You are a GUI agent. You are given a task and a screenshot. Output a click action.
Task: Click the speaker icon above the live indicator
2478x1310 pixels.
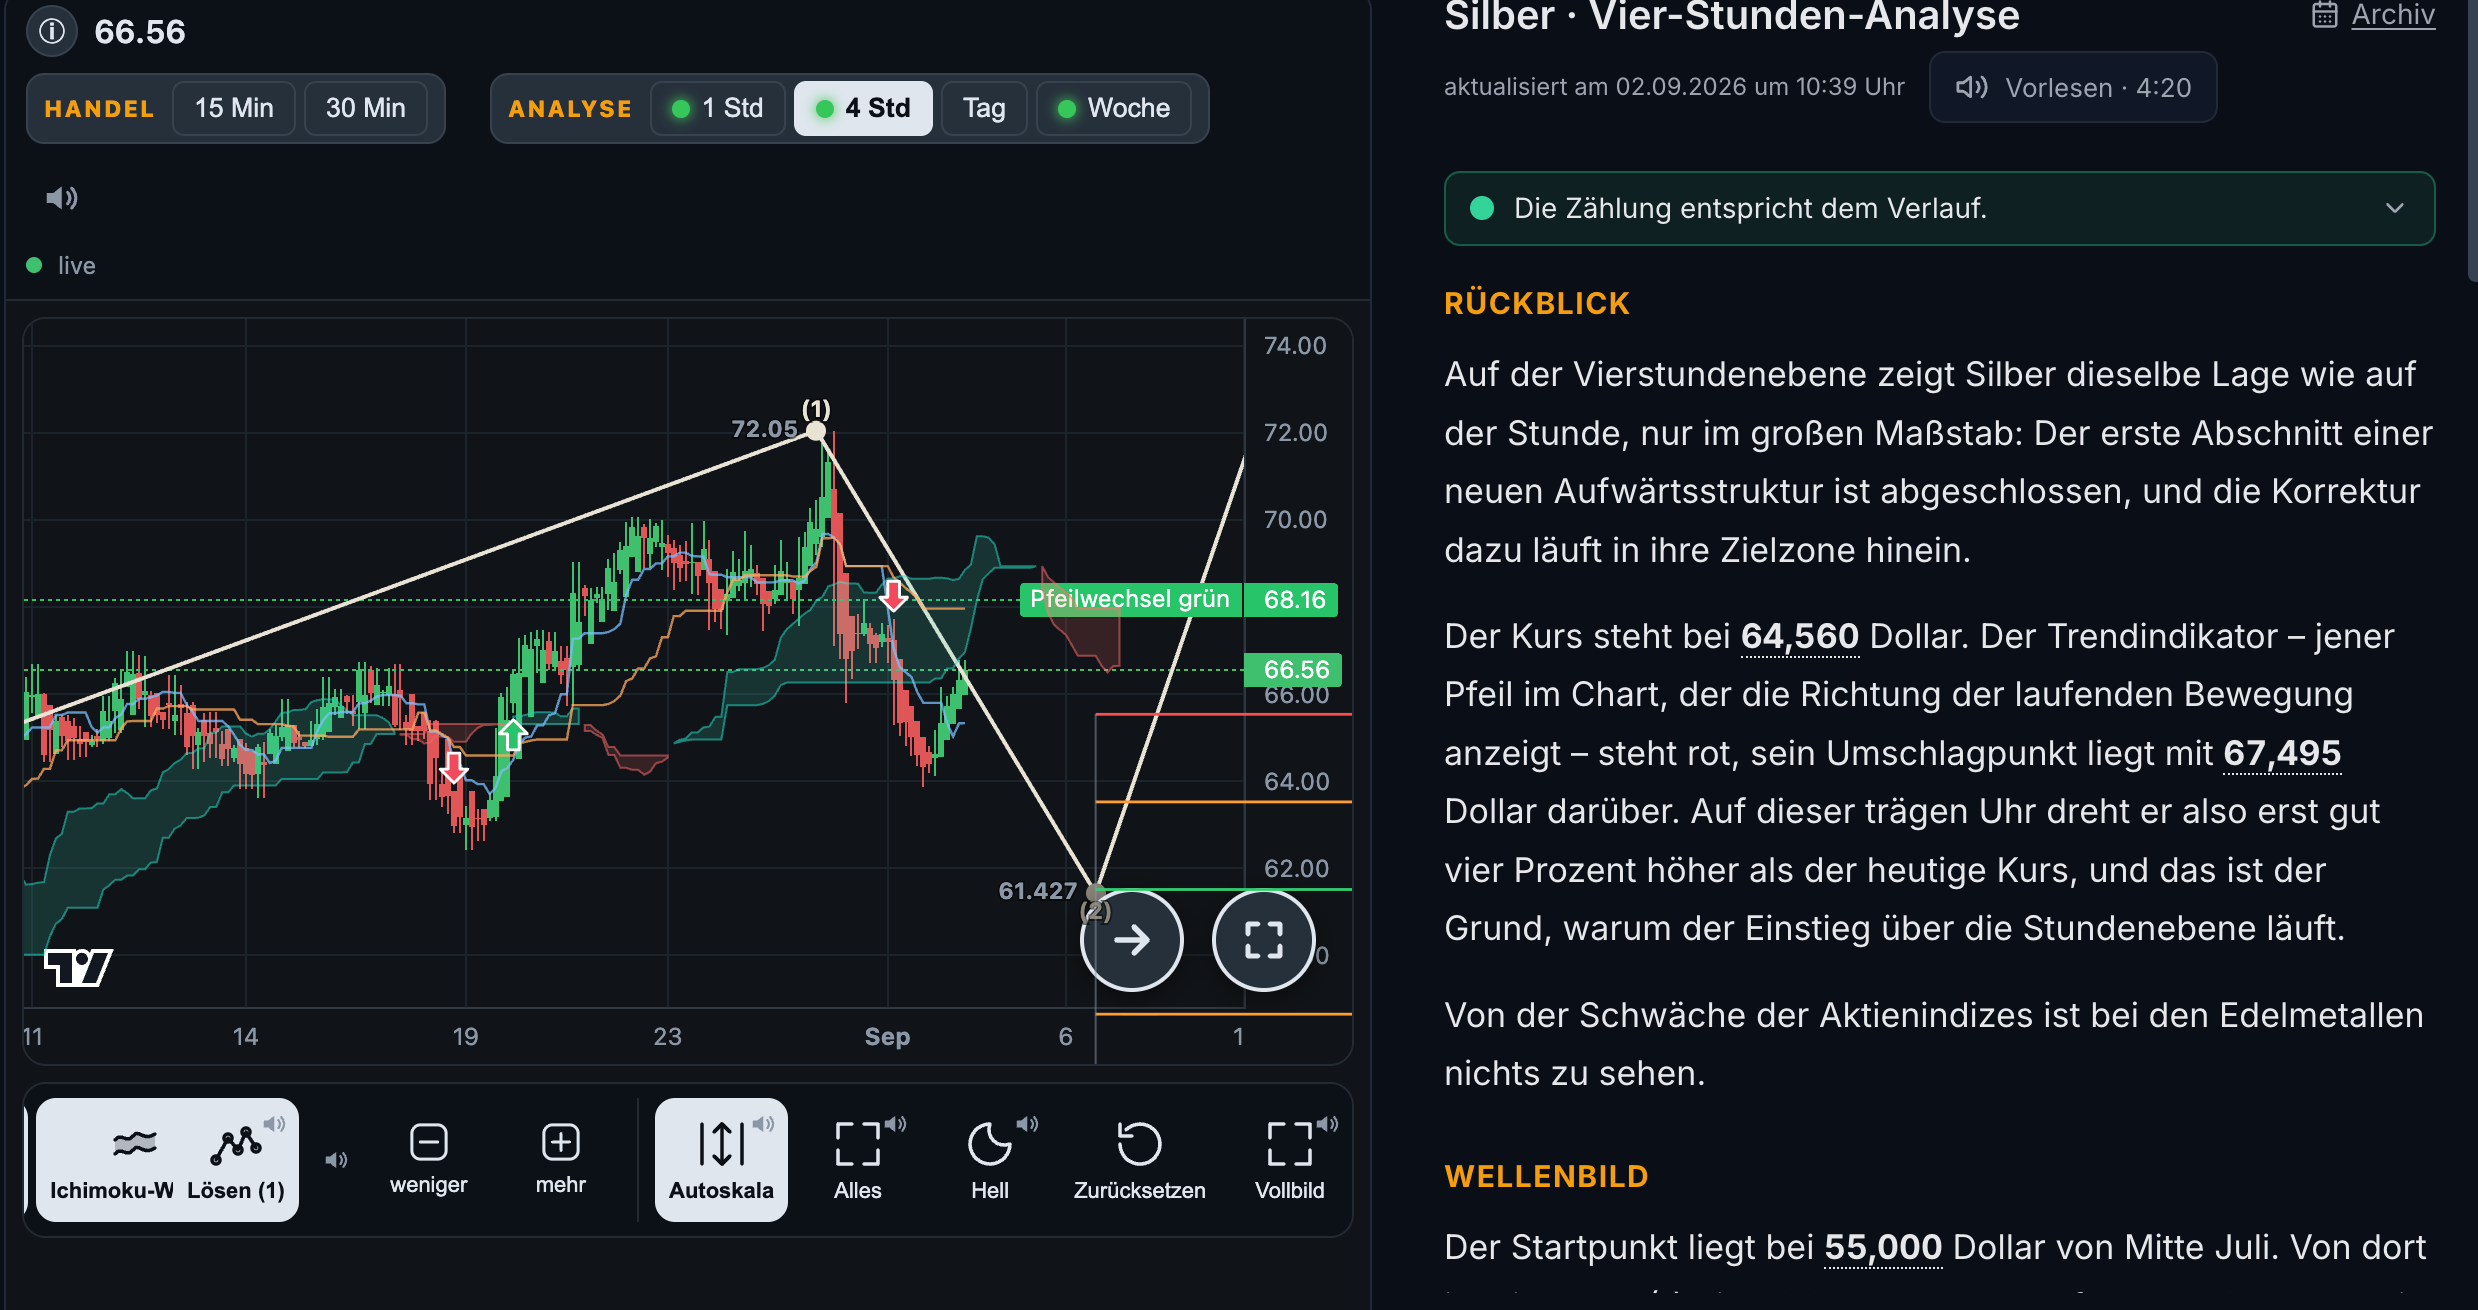pos(62,198)
